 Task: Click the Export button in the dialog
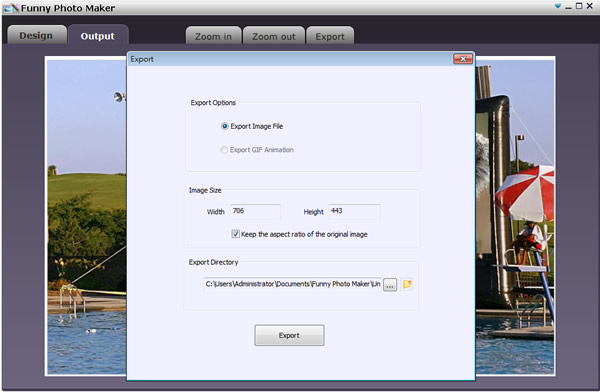(289, 335)
